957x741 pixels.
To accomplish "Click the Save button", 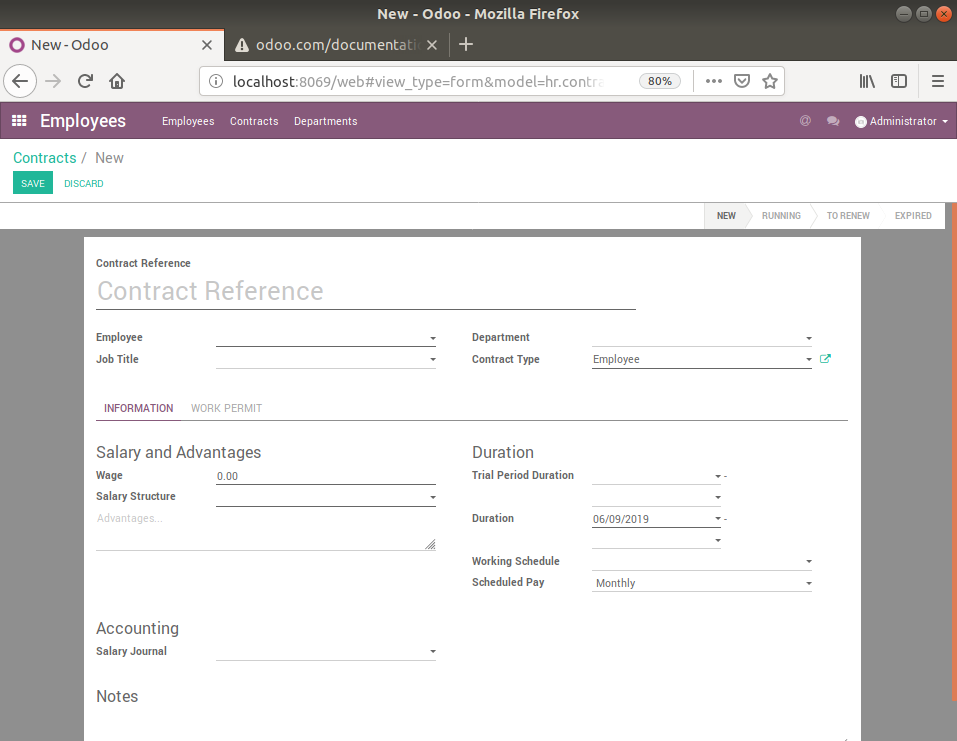I will pyautogui.click(x=33, y=183).
